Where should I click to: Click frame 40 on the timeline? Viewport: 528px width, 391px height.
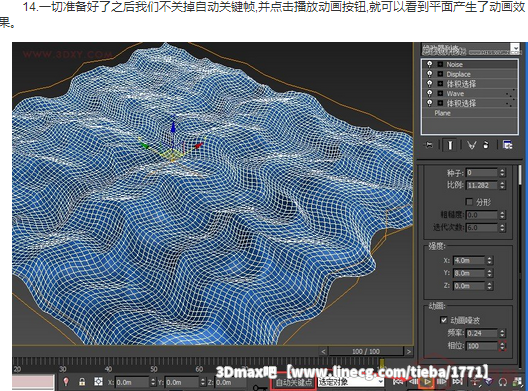pos(108,369)
